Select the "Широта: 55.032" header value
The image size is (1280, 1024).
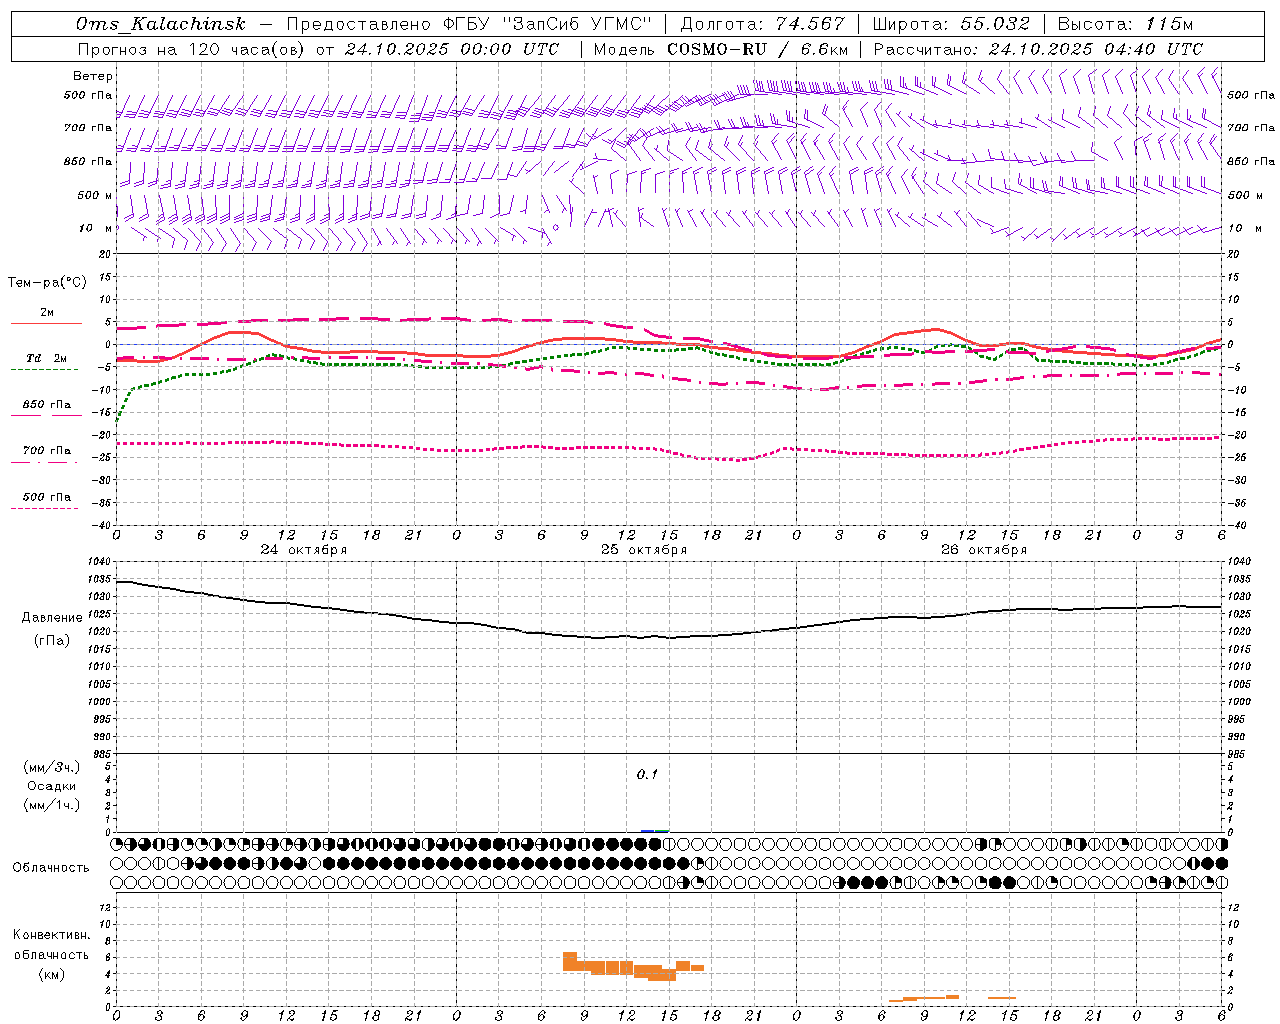click(x=951, y=24)
